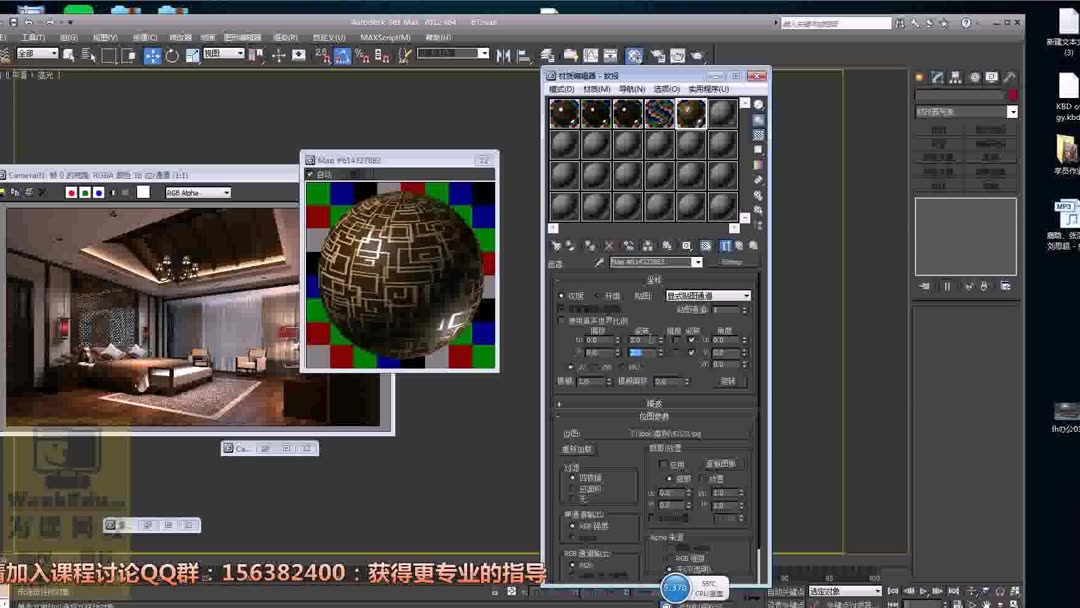
Task: Open the Map #614327883 name dropdown
Action: click(698, 262)
